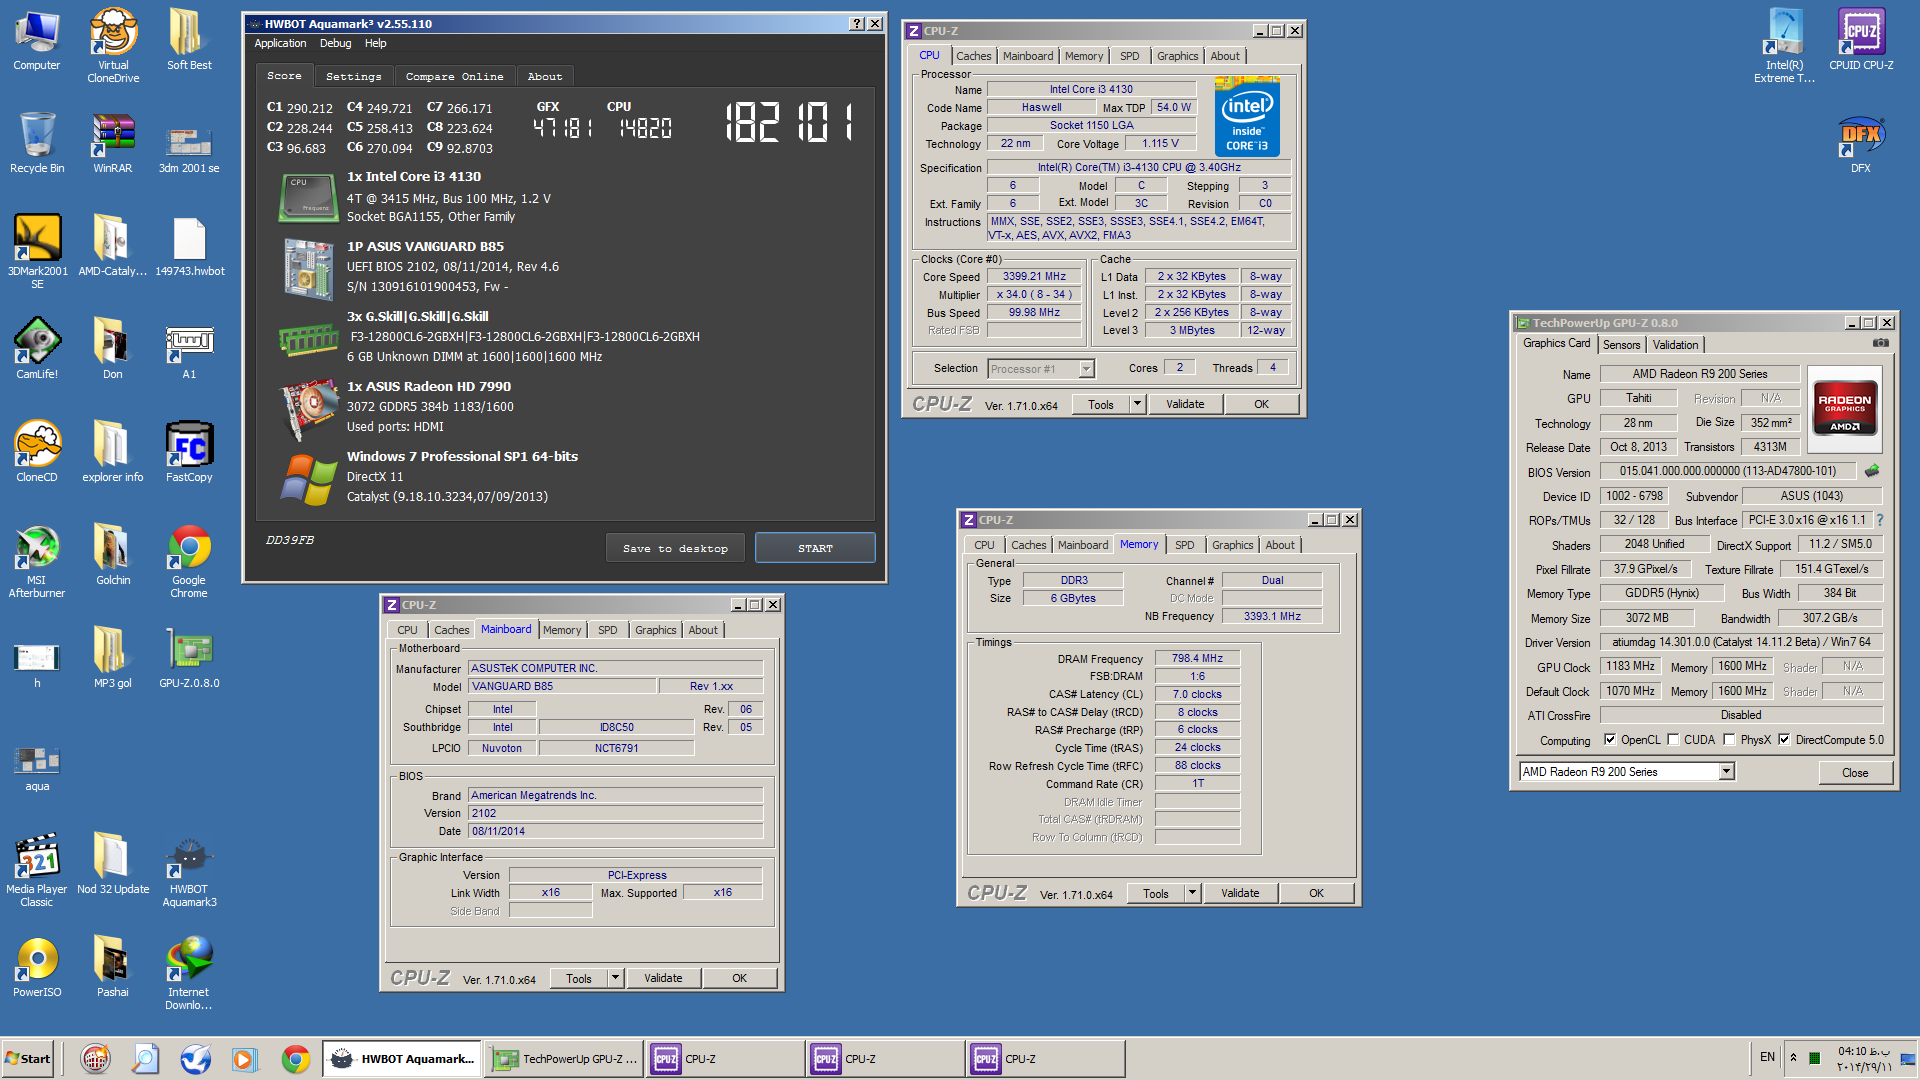This screenshot has width=1920, height=1080.
Task: Switch to Compare Online tab
Action: pos(455,77)
